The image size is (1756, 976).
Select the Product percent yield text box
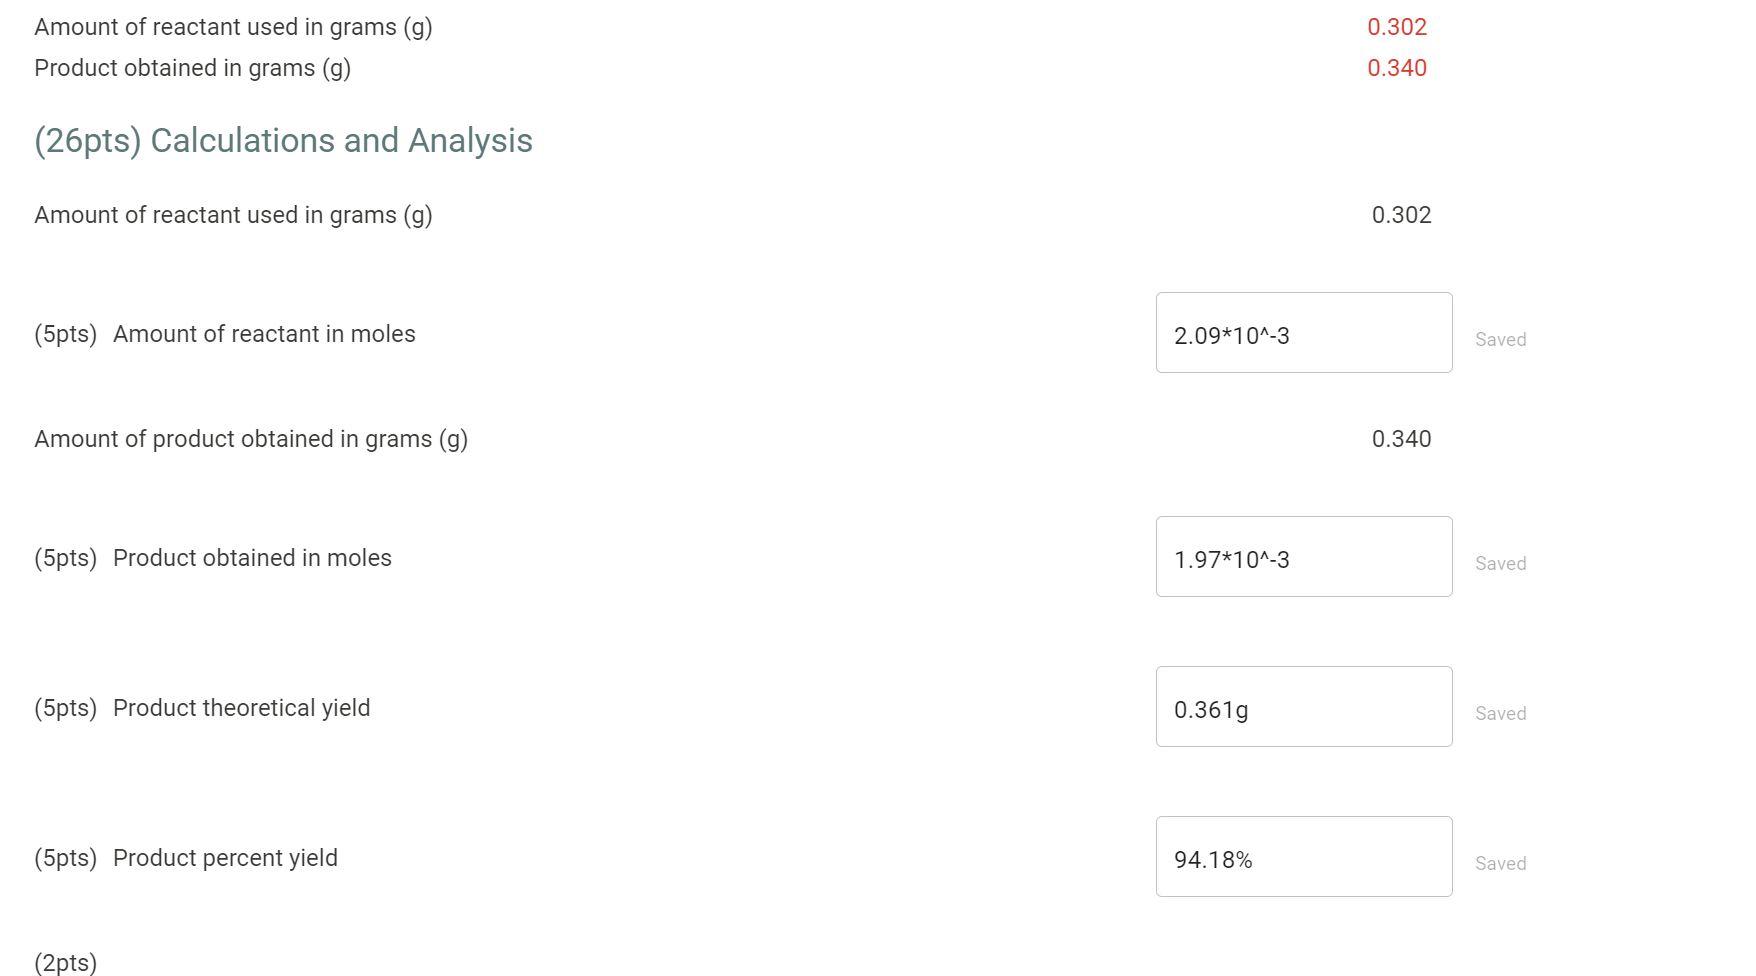(1303, 856)
